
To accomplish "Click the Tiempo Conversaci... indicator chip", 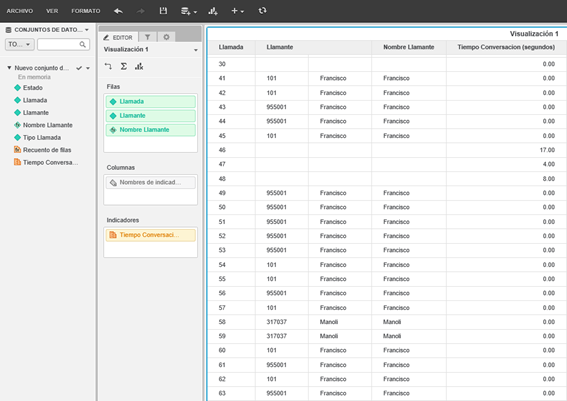I will pyautogui.click(x=150, y=235).
